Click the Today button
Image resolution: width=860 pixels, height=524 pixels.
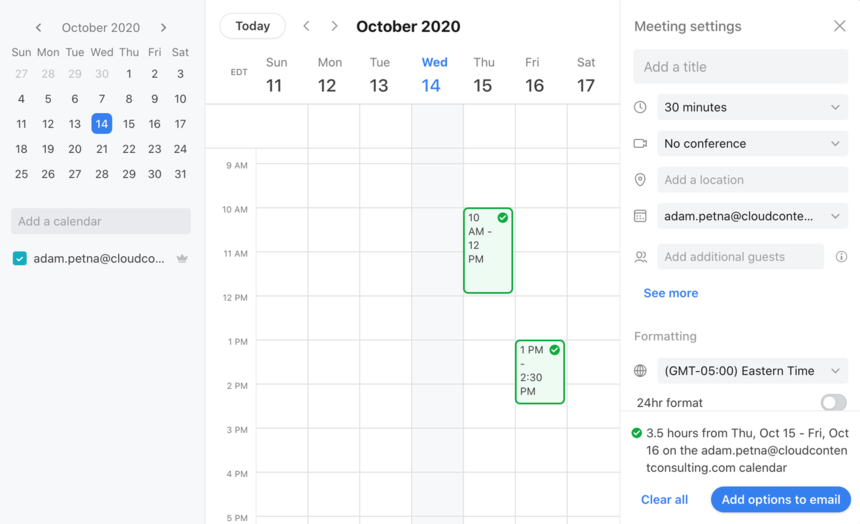pyautogui.click(x=253, y=26)
